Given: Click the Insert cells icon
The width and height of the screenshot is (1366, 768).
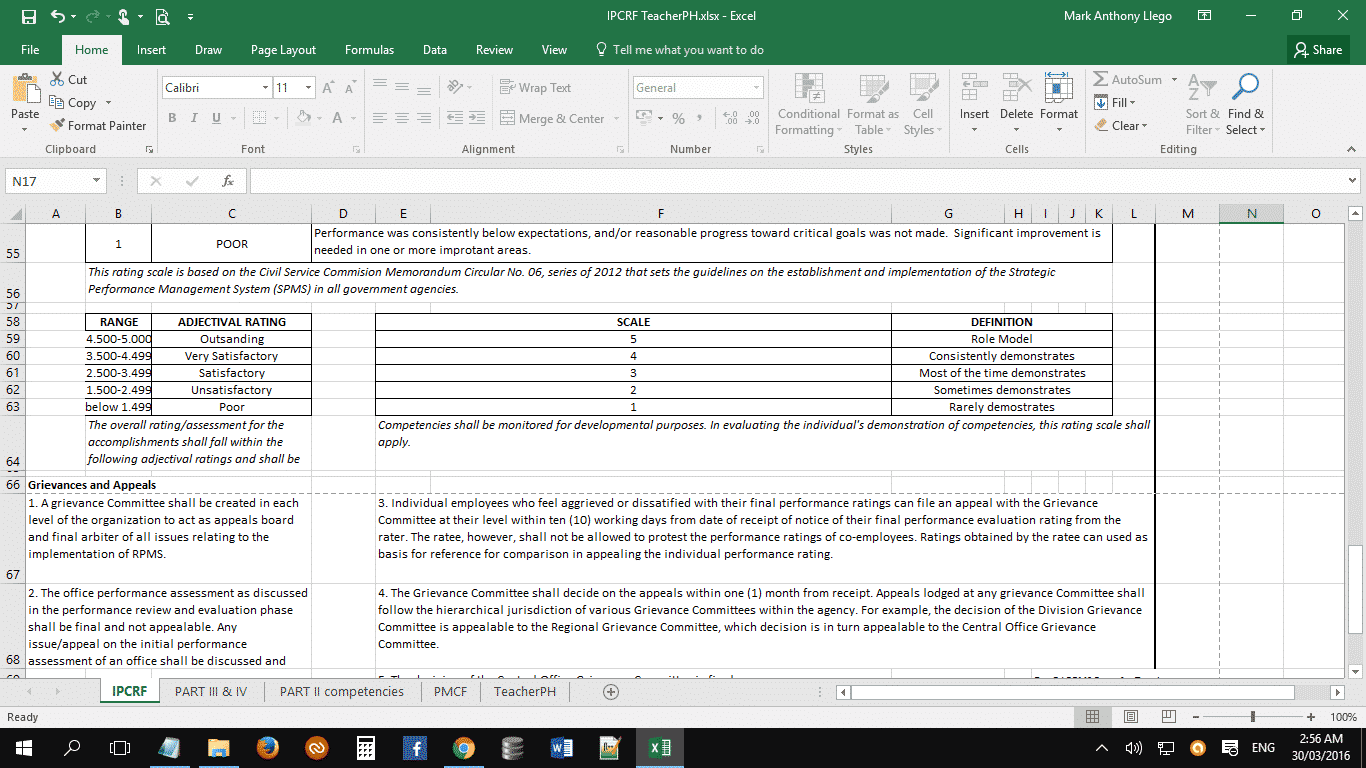Looking at the screenshot, I should tap(974, 88).
